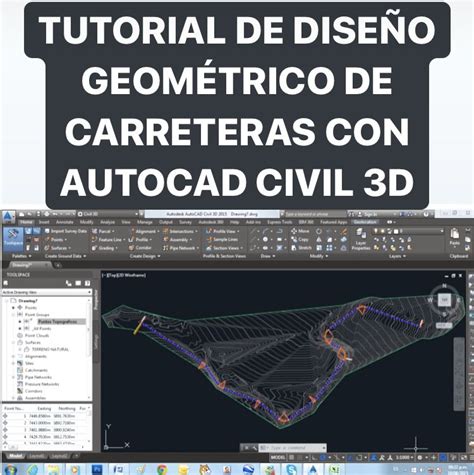Select the Sample Lines tool
This screenshot has width=474, height=475.
click(222, 240)
